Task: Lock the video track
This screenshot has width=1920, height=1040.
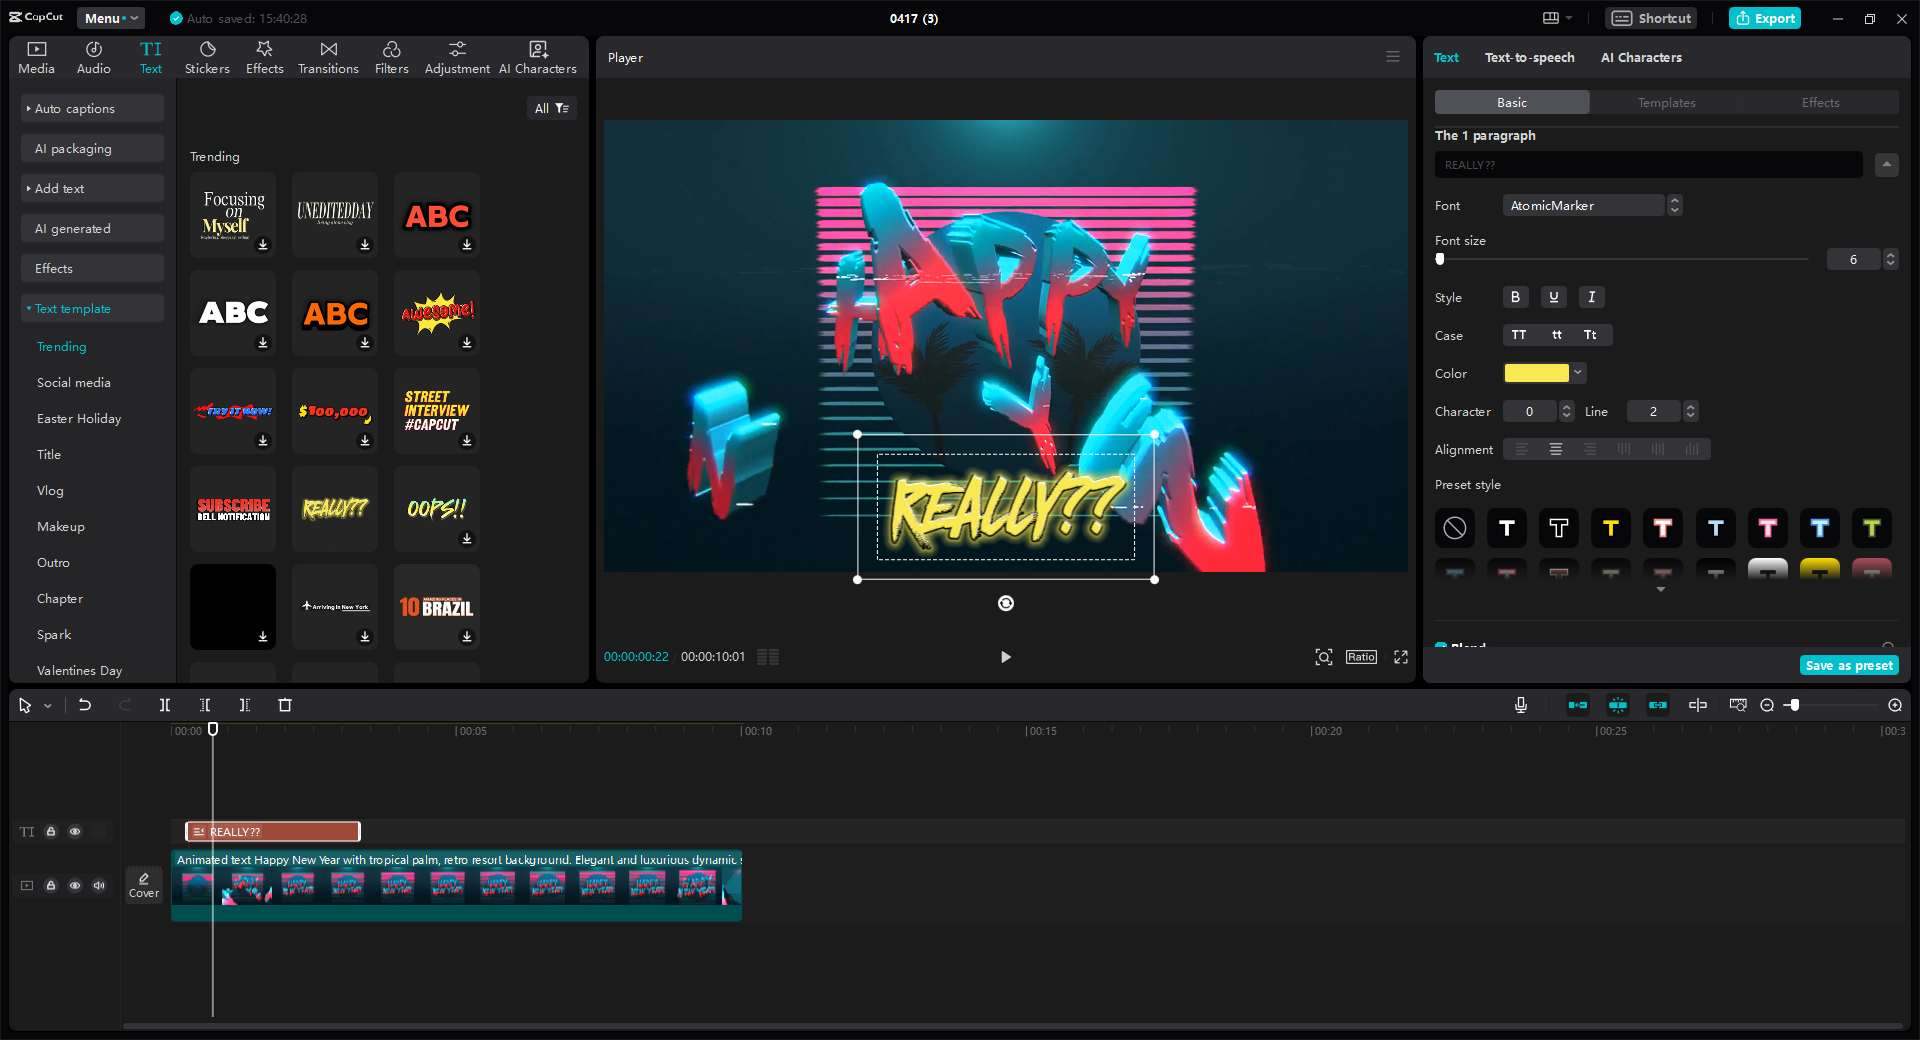Action: click(x=51, y=886)
